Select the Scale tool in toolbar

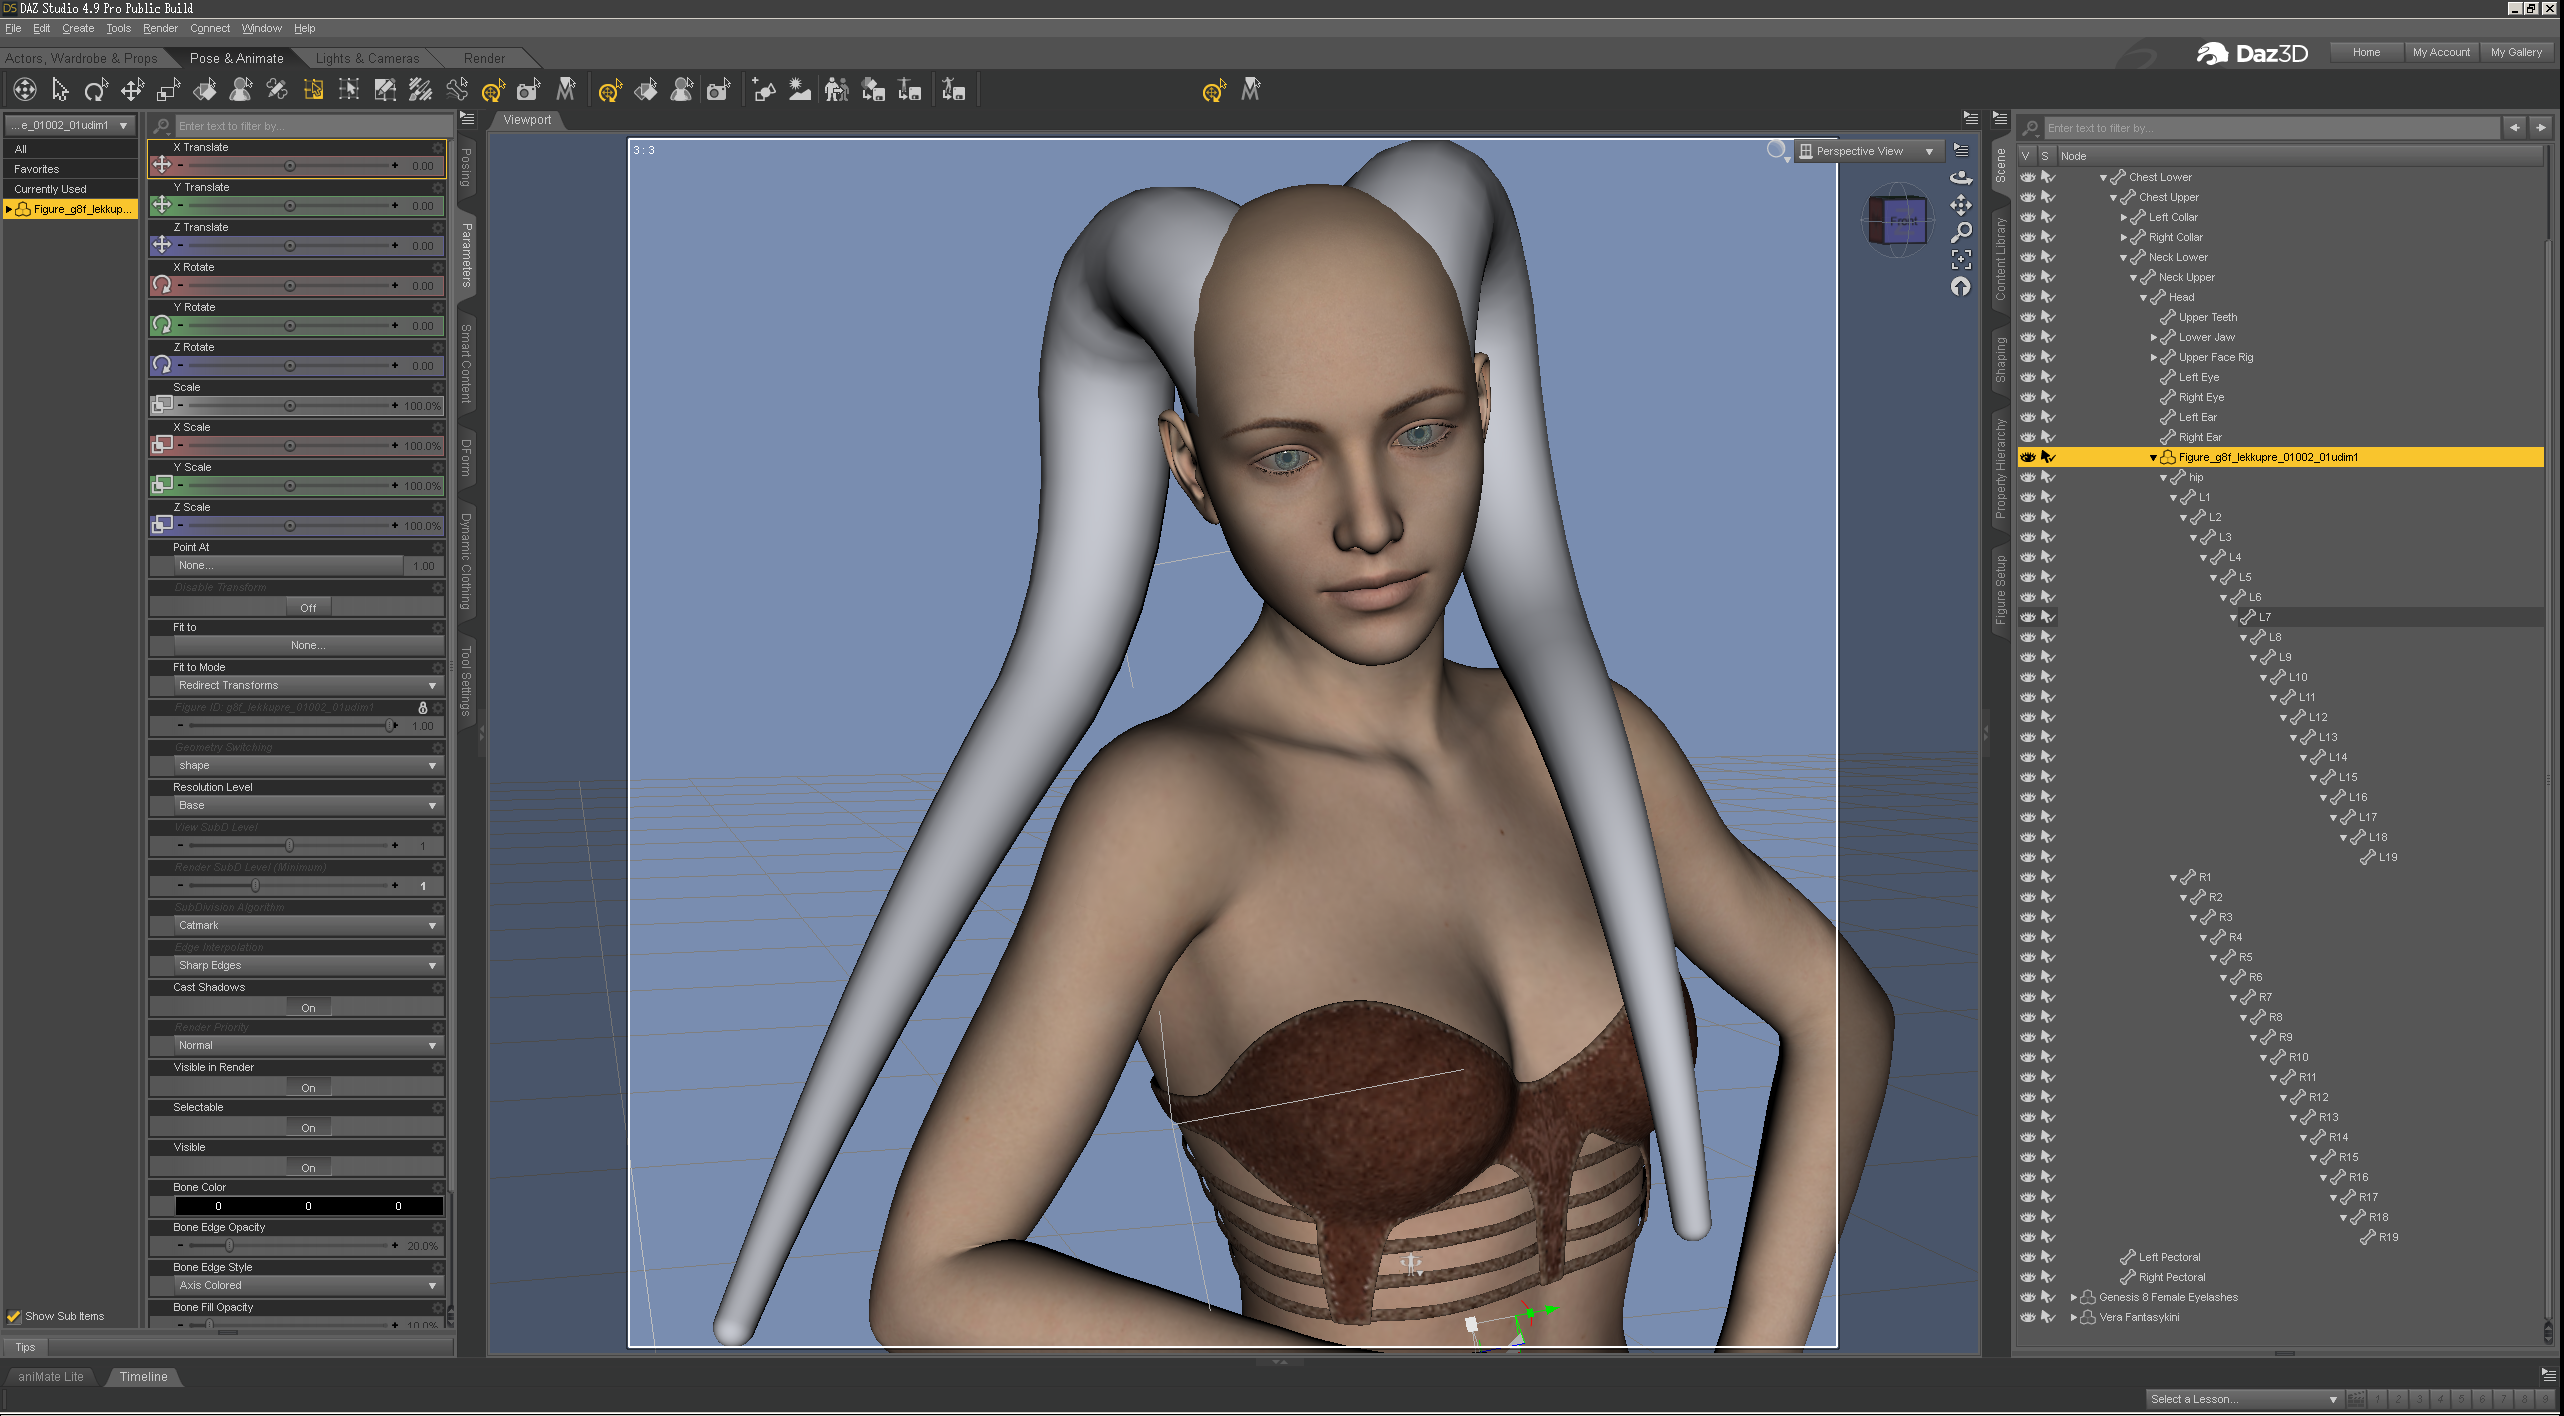click(x=168, y=91)
